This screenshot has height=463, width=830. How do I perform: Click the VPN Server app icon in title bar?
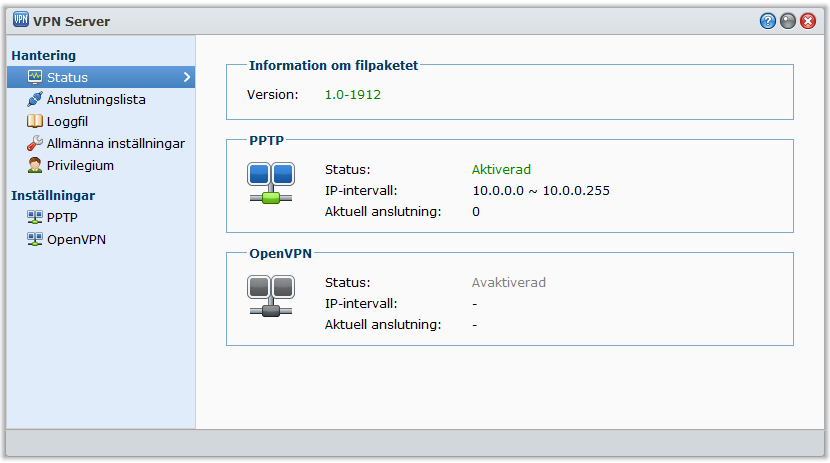pos(21,20)
